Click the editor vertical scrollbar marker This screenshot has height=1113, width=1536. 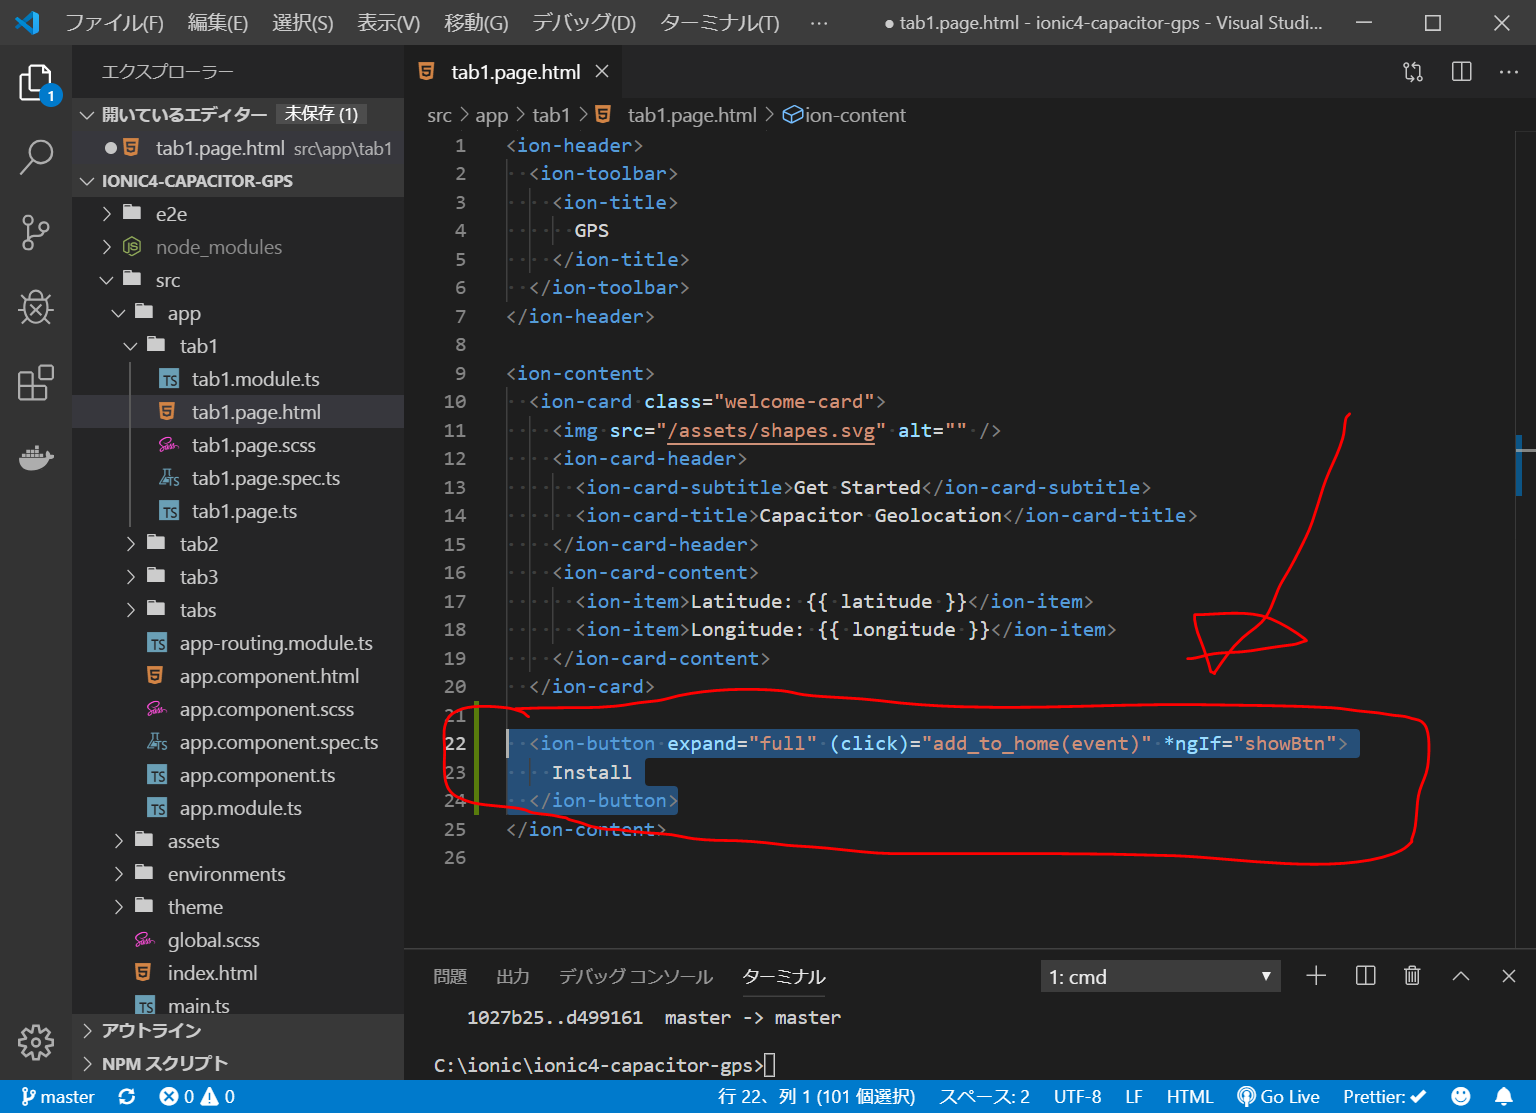1519,464
